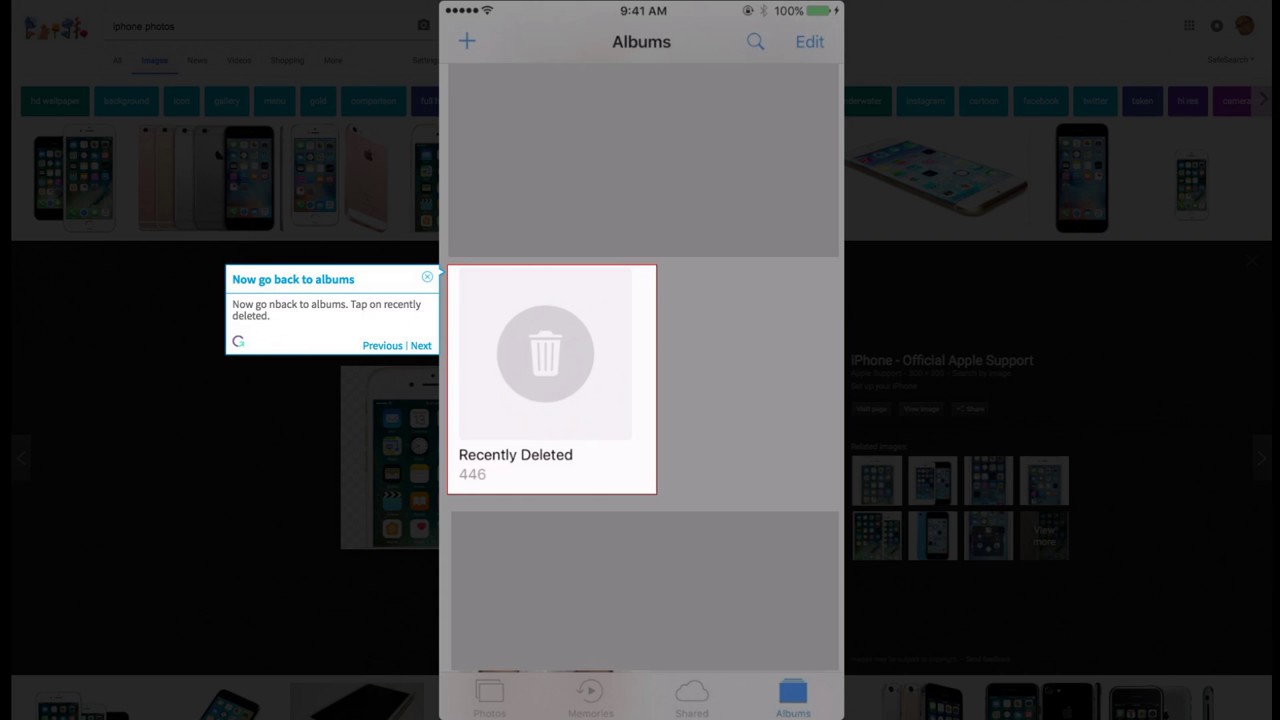This screenshot has height=720, width=1280.
Task: Select the 'twitter' filter chip
Action: 1095,101
